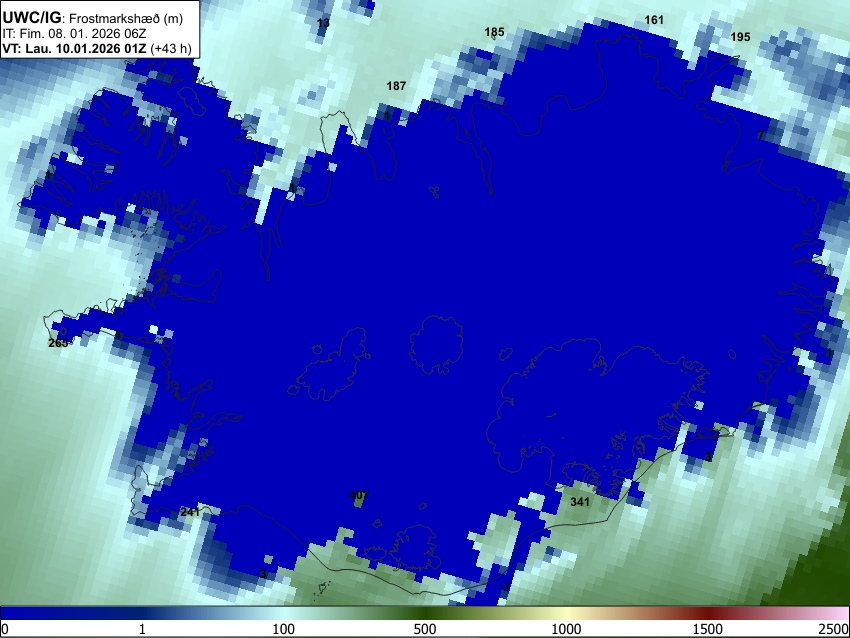The image size is (850, 638).
Task: Click the map value label '185'
Action: (x=494, y=32)
